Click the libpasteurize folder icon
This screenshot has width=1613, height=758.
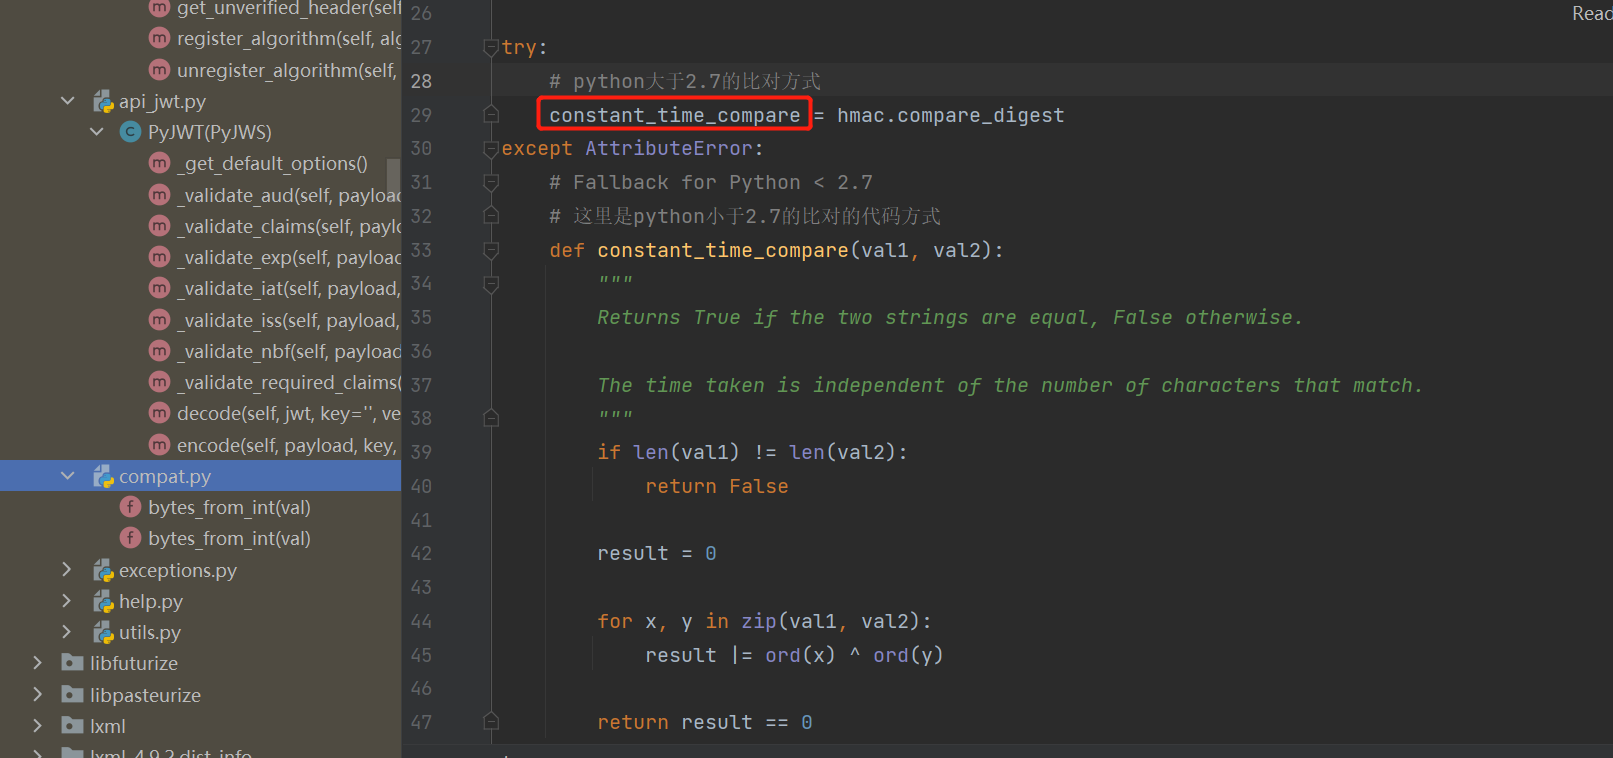(x=72, y=694)
